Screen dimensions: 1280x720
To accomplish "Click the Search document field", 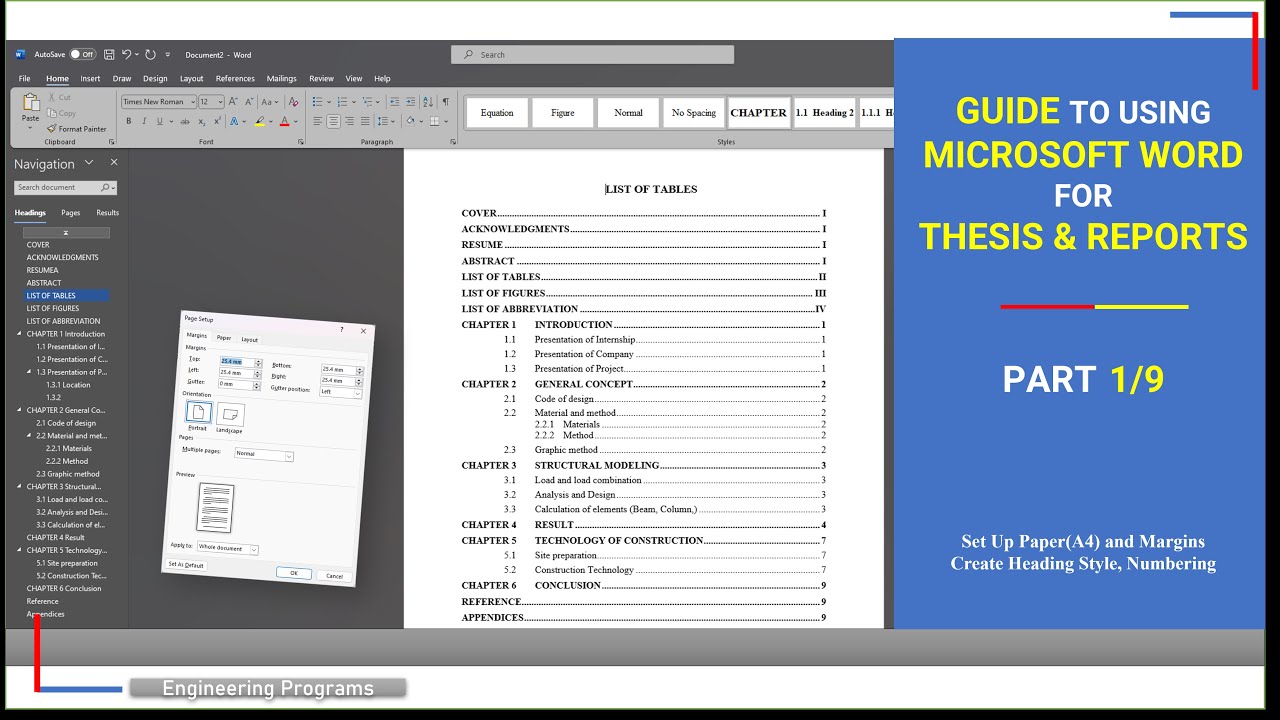I will (x=65, y=187).
